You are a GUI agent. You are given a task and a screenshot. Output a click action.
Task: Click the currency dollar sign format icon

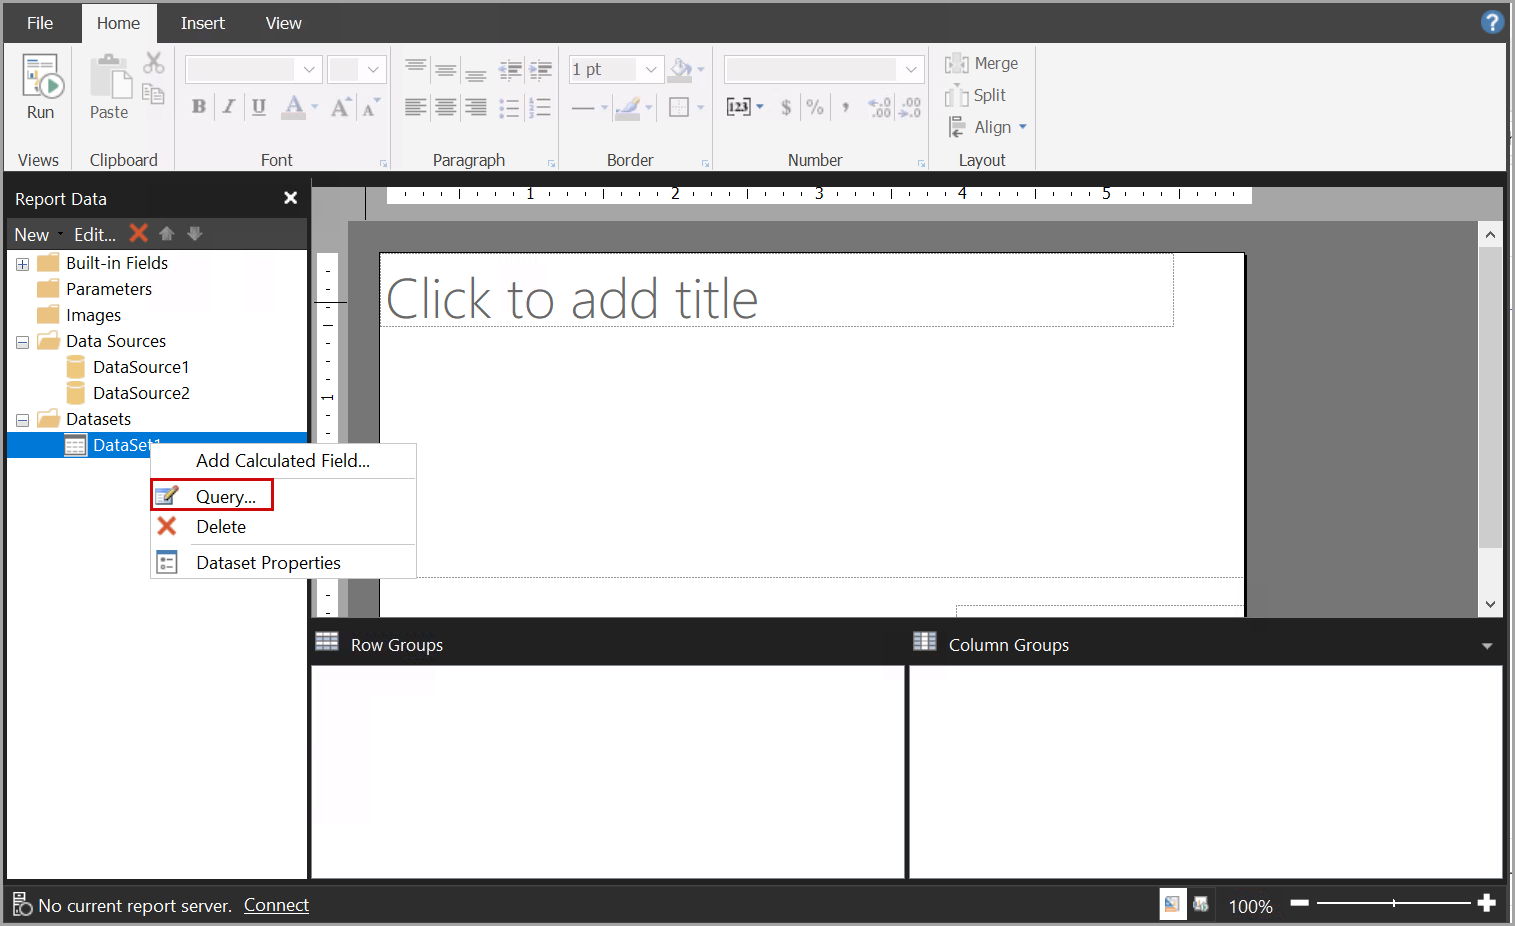click(786, 107)
